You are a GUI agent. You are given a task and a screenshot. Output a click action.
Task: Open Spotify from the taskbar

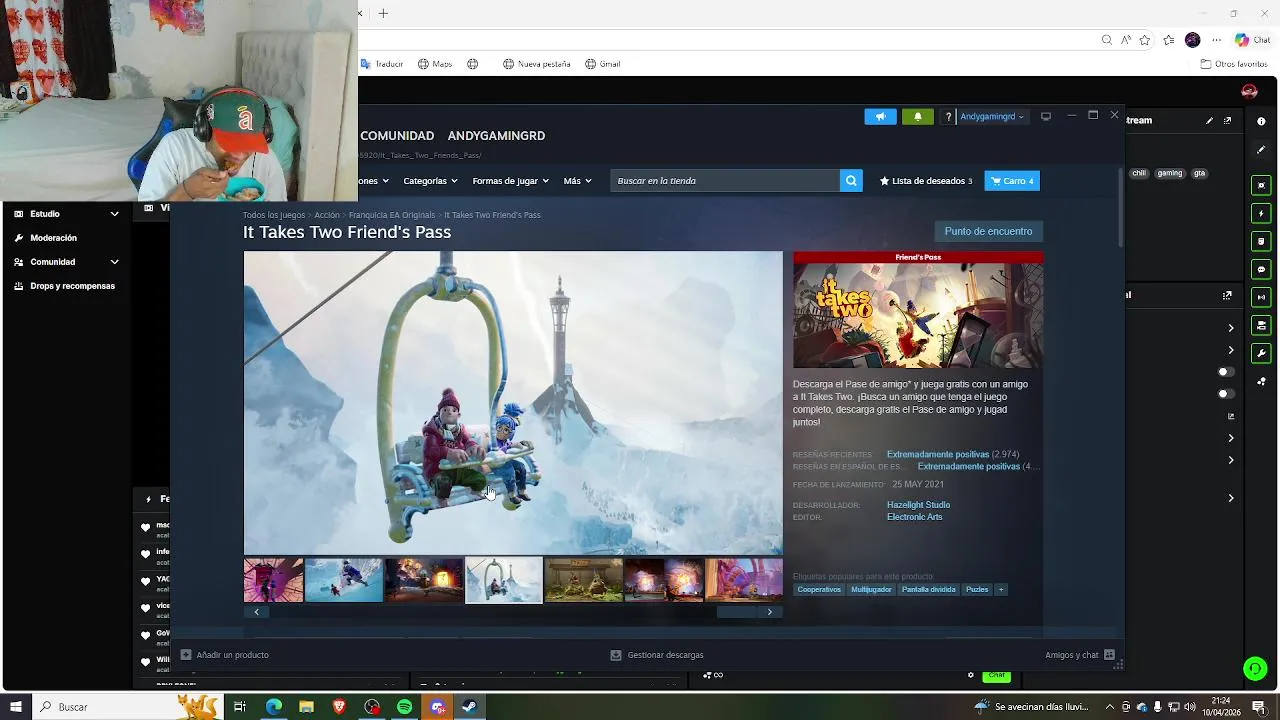click(405, 707)
